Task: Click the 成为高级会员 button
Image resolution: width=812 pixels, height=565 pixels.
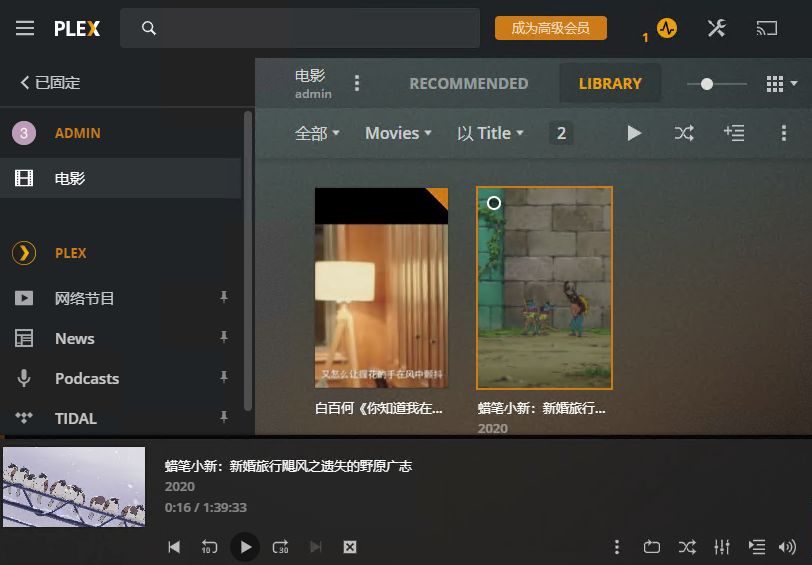Action: 550,28
